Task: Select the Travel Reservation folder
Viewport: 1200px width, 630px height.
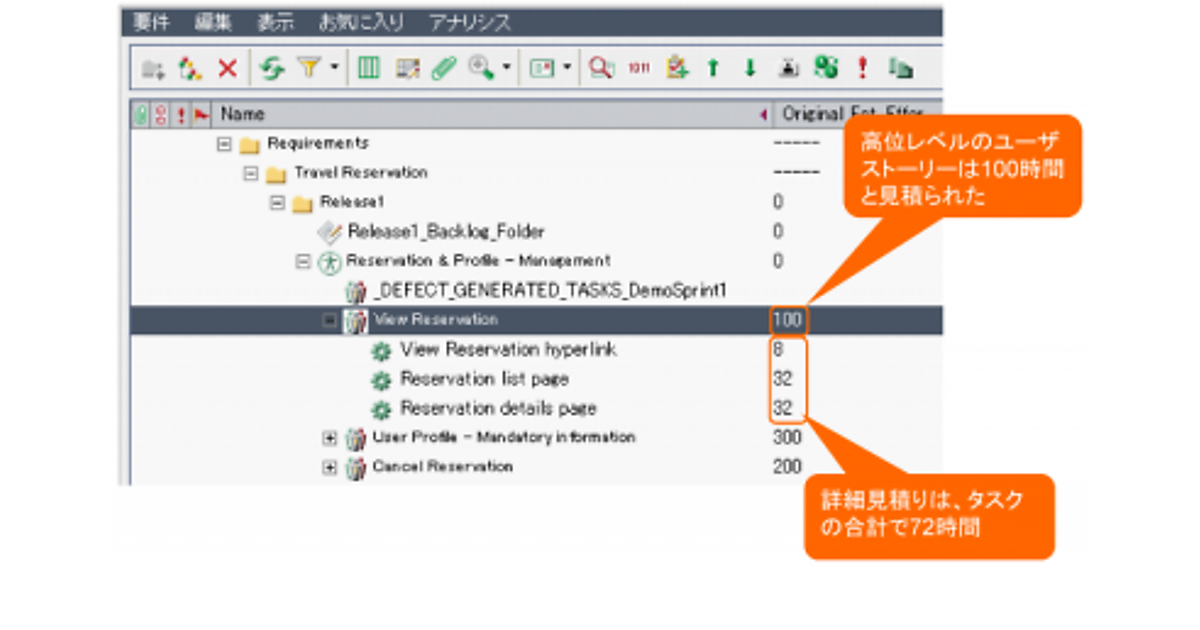Action: (361, 173)
